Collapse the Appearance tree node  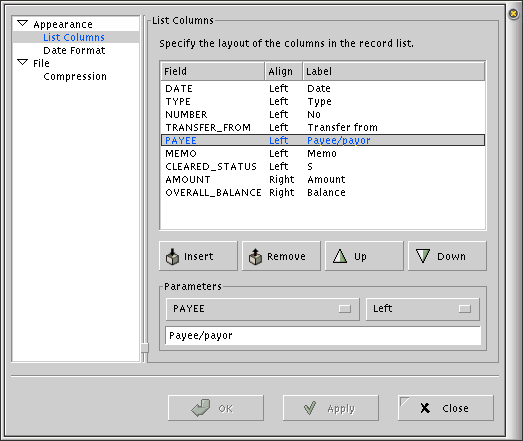tap(23, 23)
